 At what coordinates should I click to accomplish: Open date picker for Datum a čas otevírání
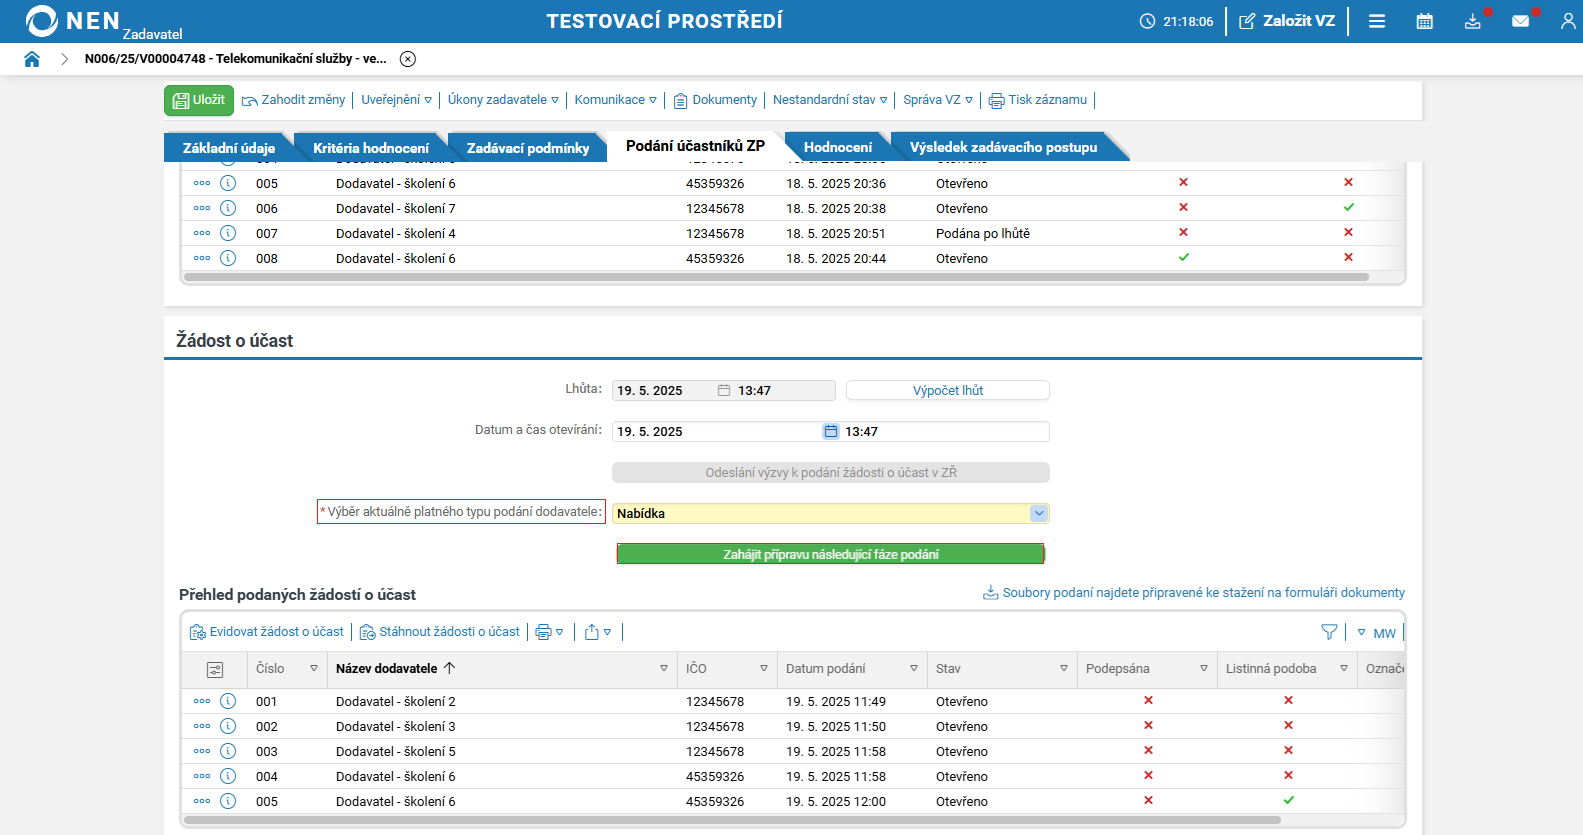pos(830,431)
